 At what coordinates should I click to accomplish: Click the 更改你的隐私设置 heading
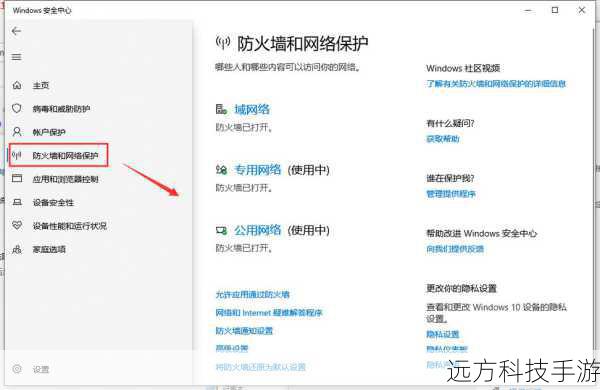click(461, 288)
